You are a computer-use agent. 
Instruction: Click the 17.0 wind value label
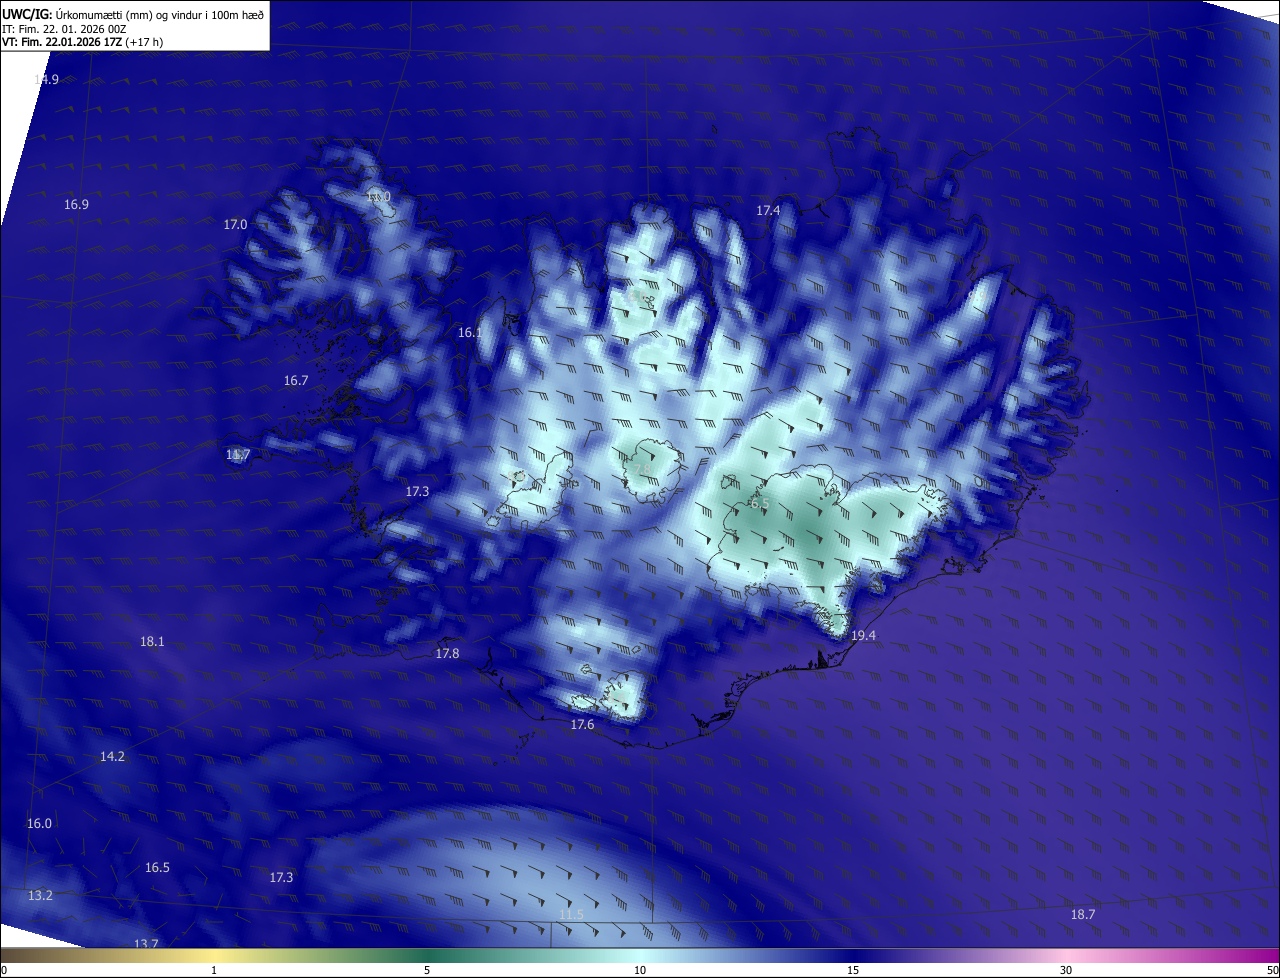pos(235,224)
